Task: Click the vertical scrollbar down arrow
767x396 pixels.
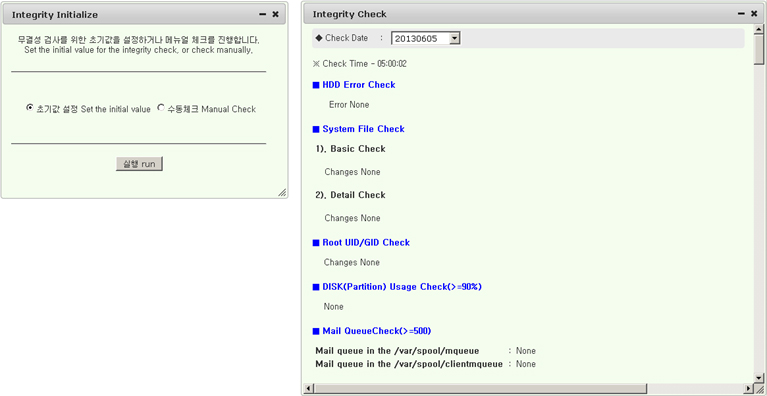Action: point(759,378)
